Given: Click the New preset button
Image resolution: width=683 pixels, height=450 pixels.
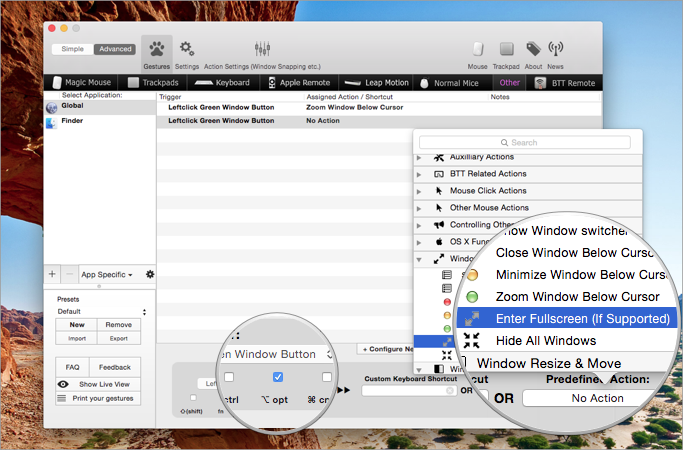Looking at the screenshot, I should 77,325.
